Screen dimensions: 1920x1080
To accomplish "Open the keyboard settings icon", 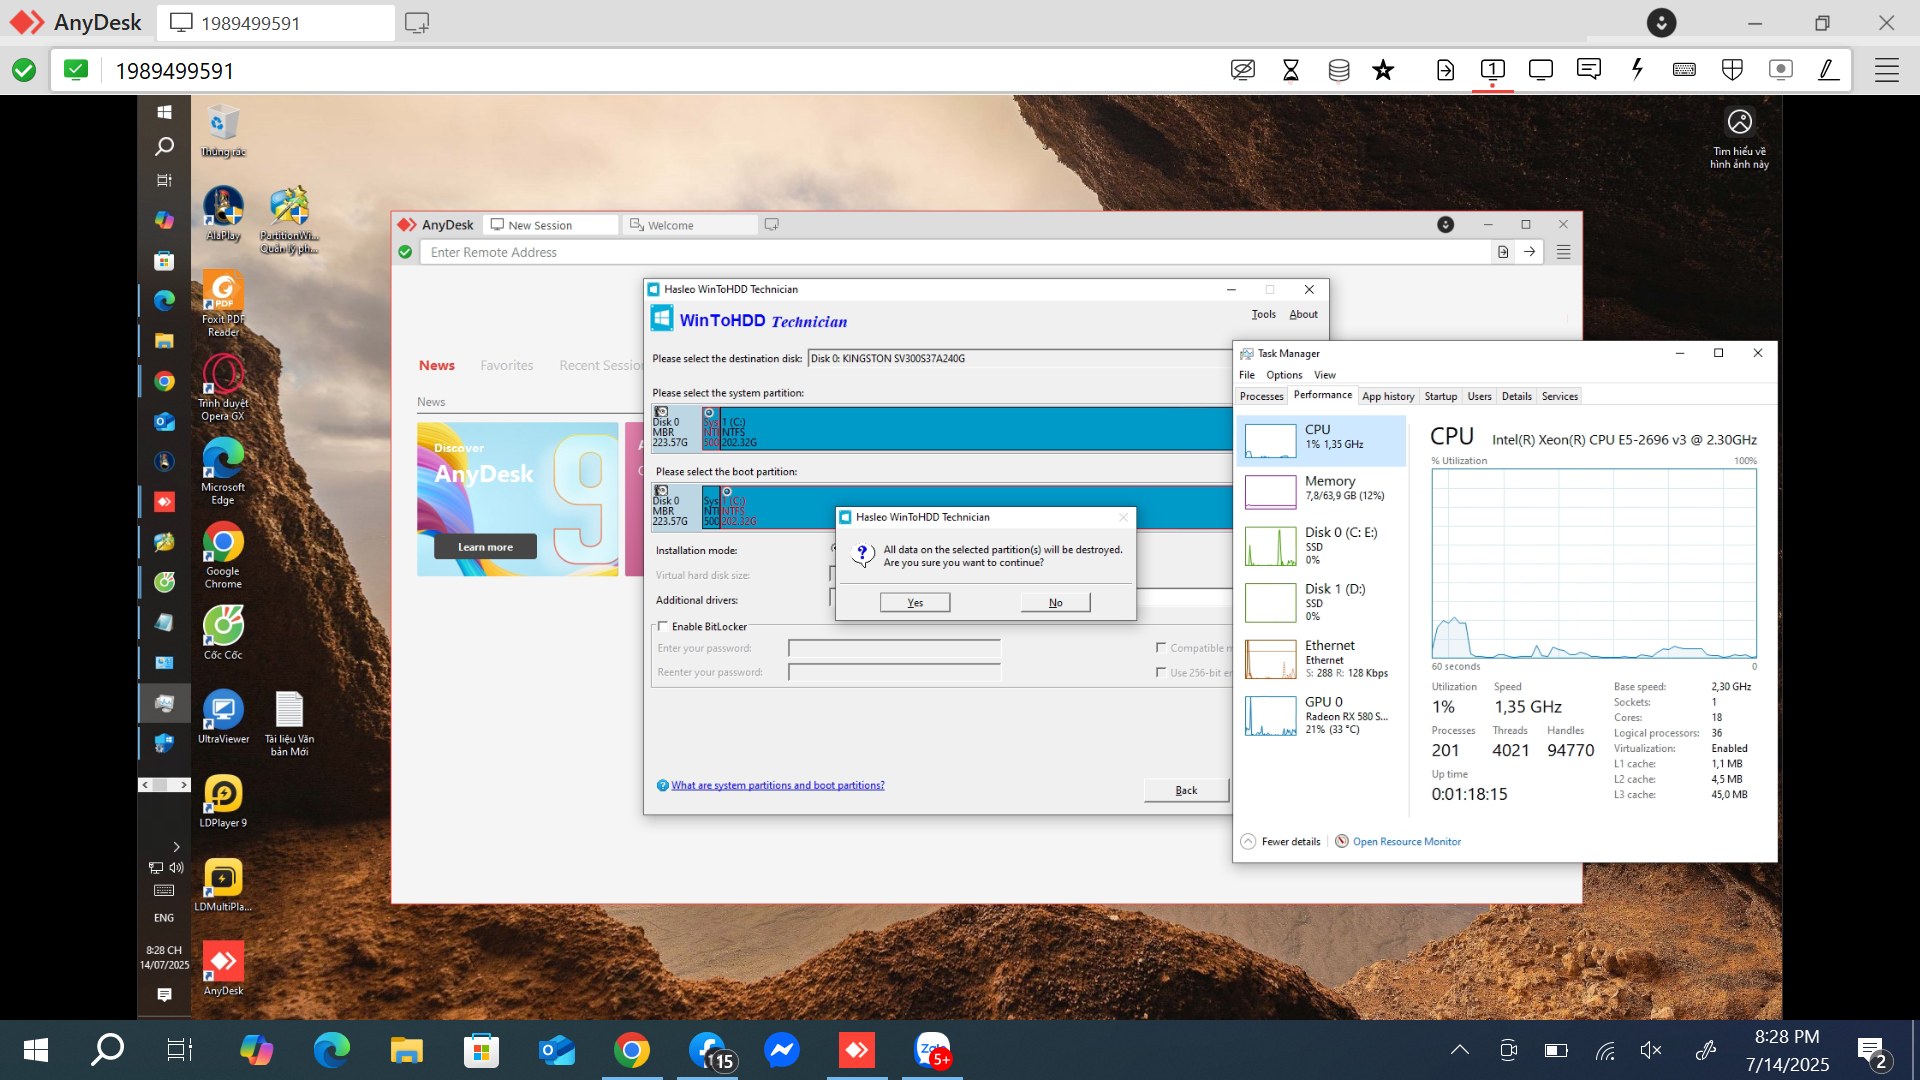I will 1684,70.
